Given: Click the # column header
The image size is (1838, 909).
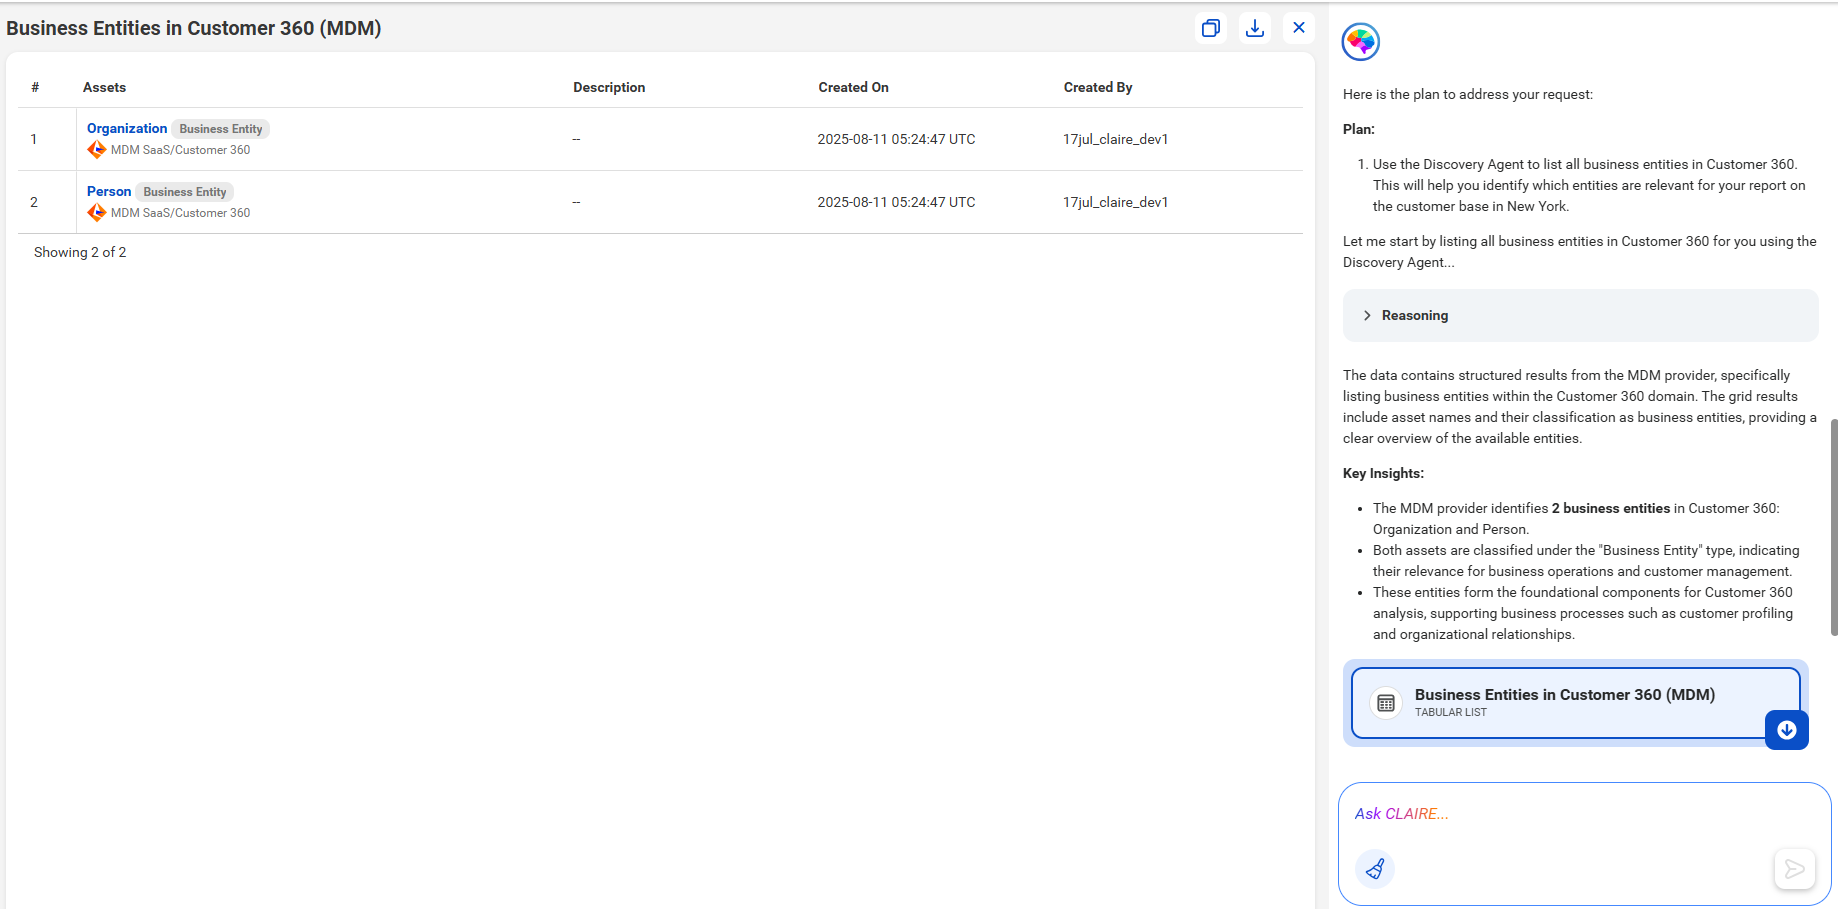Looking at the screenshot, I should point(35,88).
